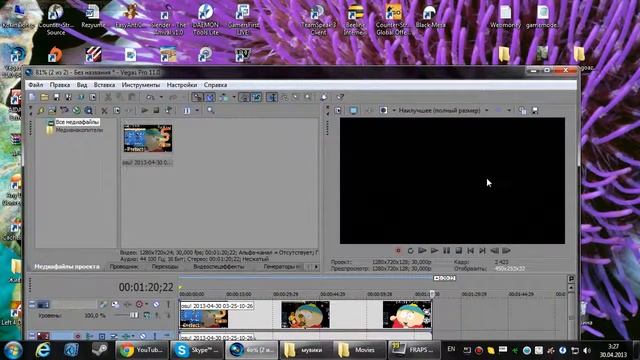Open the Правка menu
This screenshot has height=360, width=640.
[60, 85]
